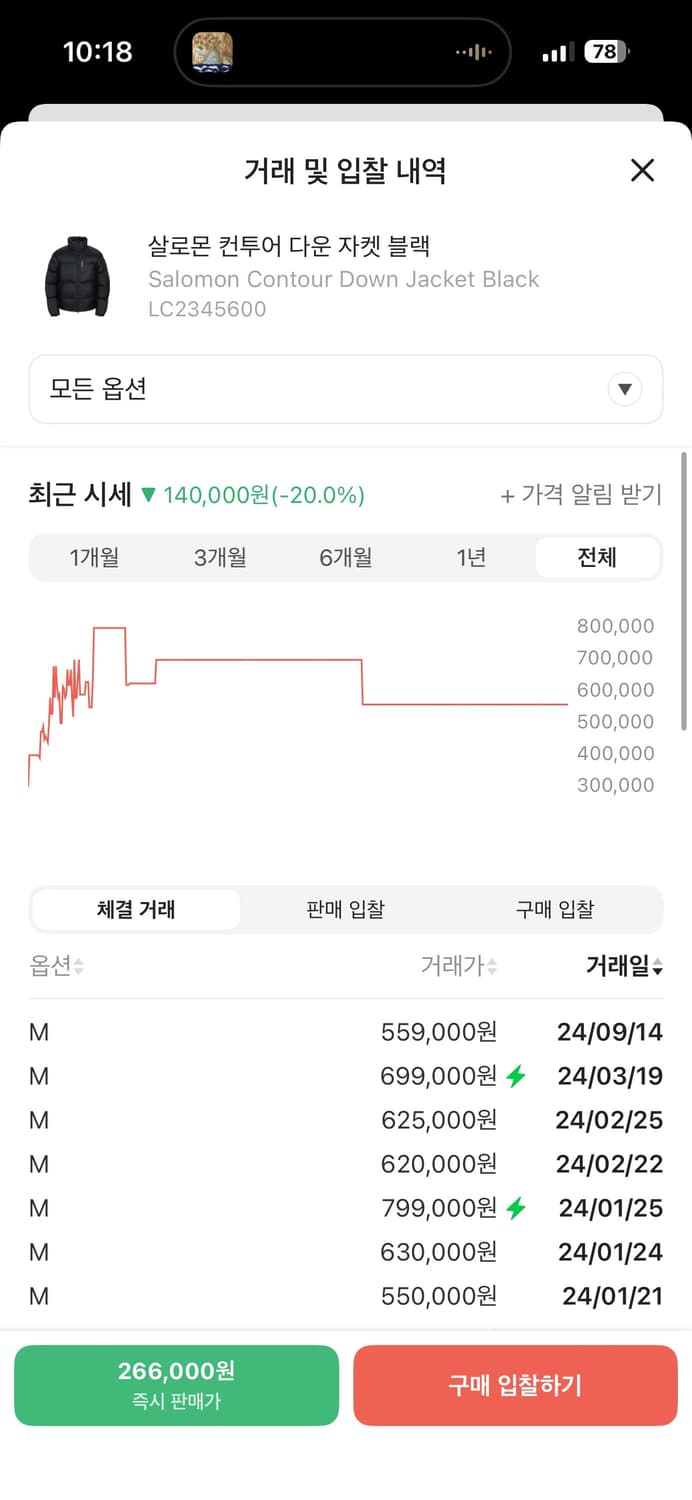692x1500 pixels.
Task: Click the chevron on the options selector
Action: click(x=625, y=390)
